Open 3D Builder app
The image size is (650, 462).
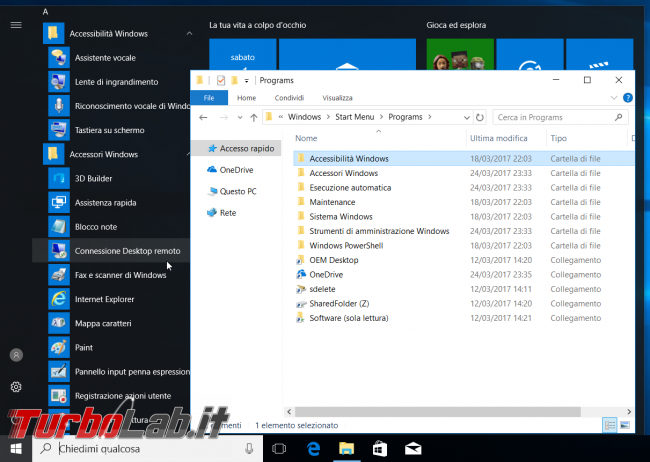[119, 178]
